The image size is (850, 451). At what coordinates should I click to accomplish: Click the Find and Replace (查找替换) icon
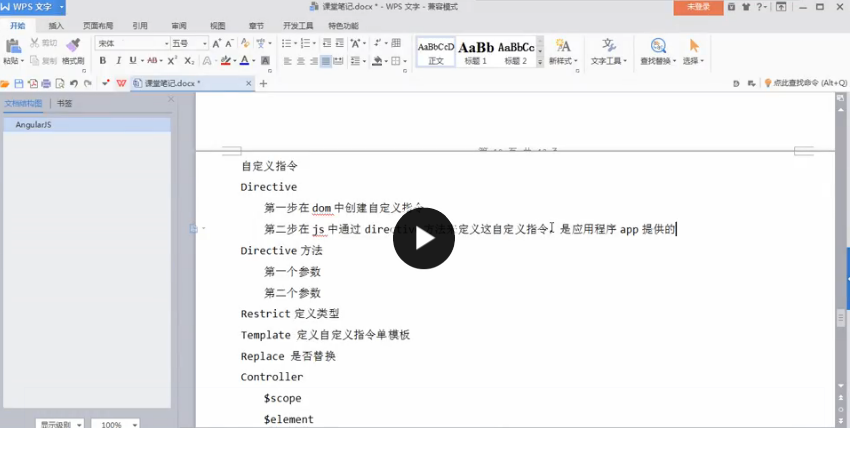(x=658, y=46)
